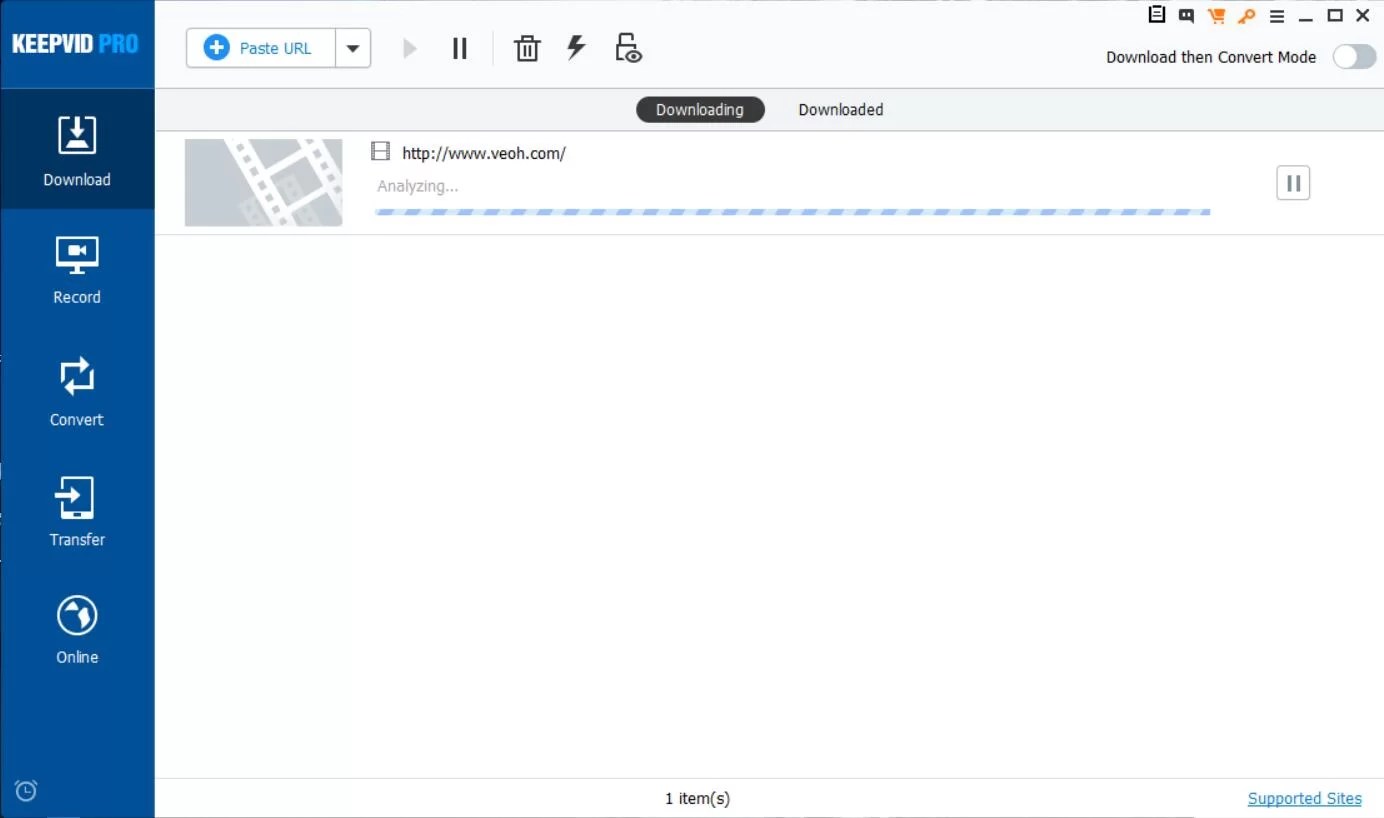Open the Convert section
The height and width of the screenshot is (818, 1384).
click(77, 392)
